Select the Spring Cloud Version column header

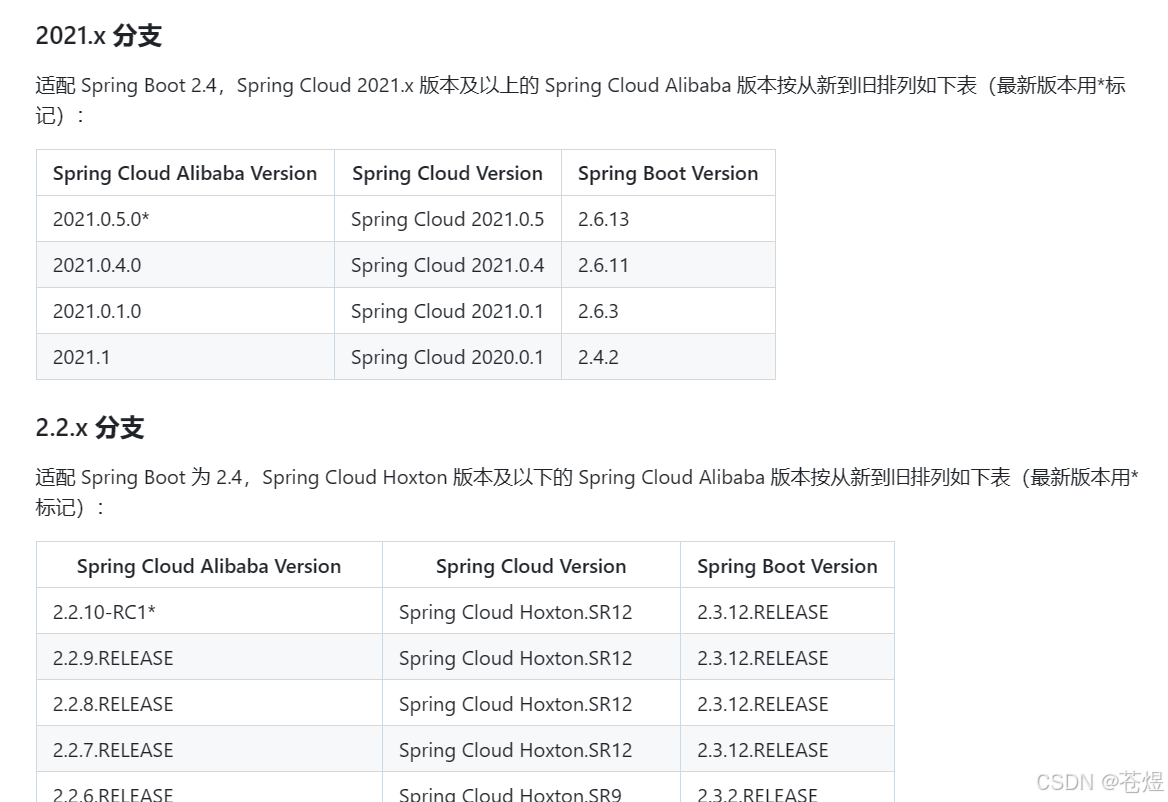click(x=446, y=173)
